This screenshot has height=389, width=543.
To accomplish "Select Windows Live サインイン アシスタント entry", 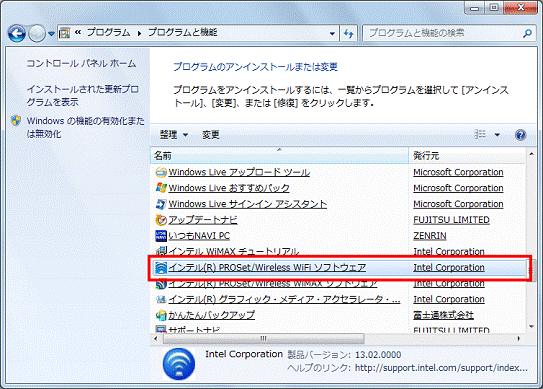I will click(x=248, y=204).
